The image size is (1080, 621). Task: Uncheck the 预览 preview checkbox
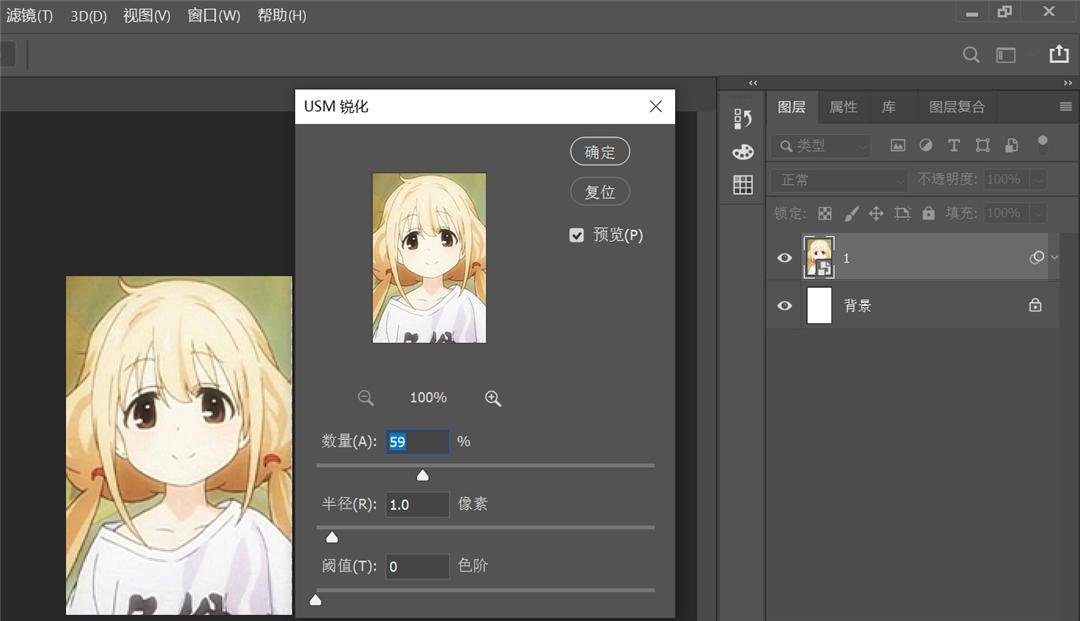tap(577, 235)
